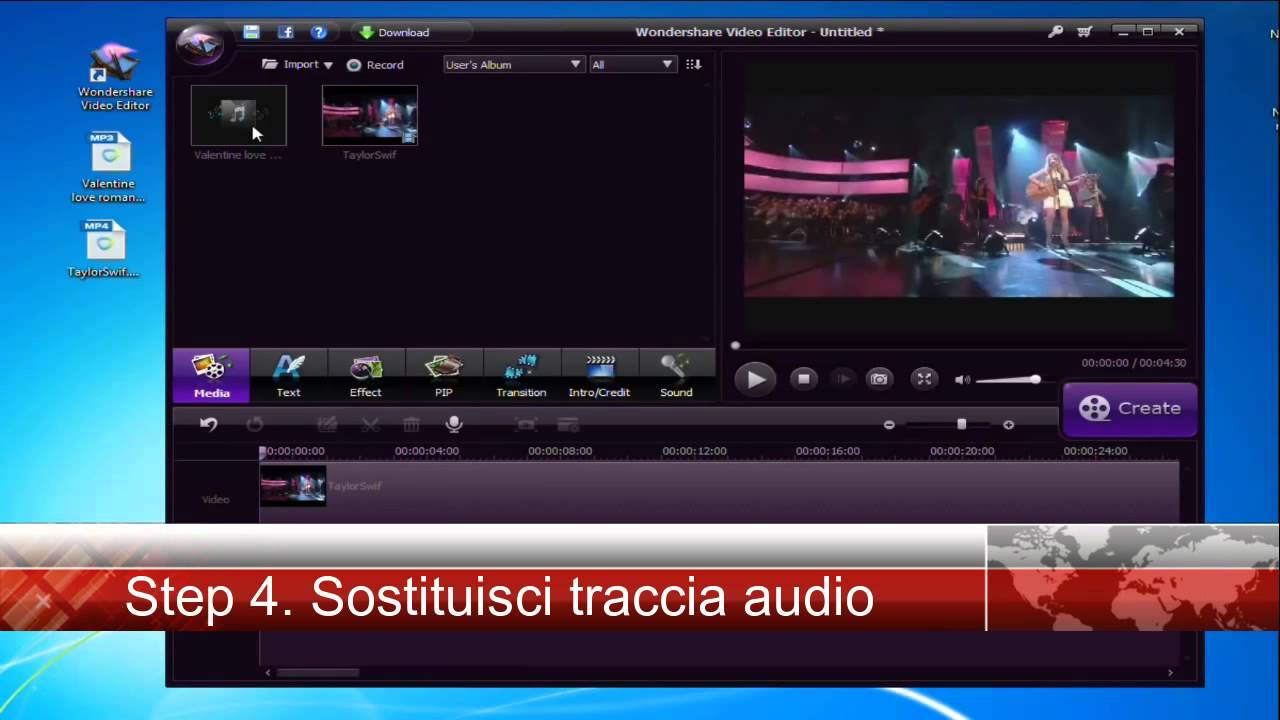Click the crop icon in timeline toolbar
The image size is (1280, 720).
click(x=526, y=424)
